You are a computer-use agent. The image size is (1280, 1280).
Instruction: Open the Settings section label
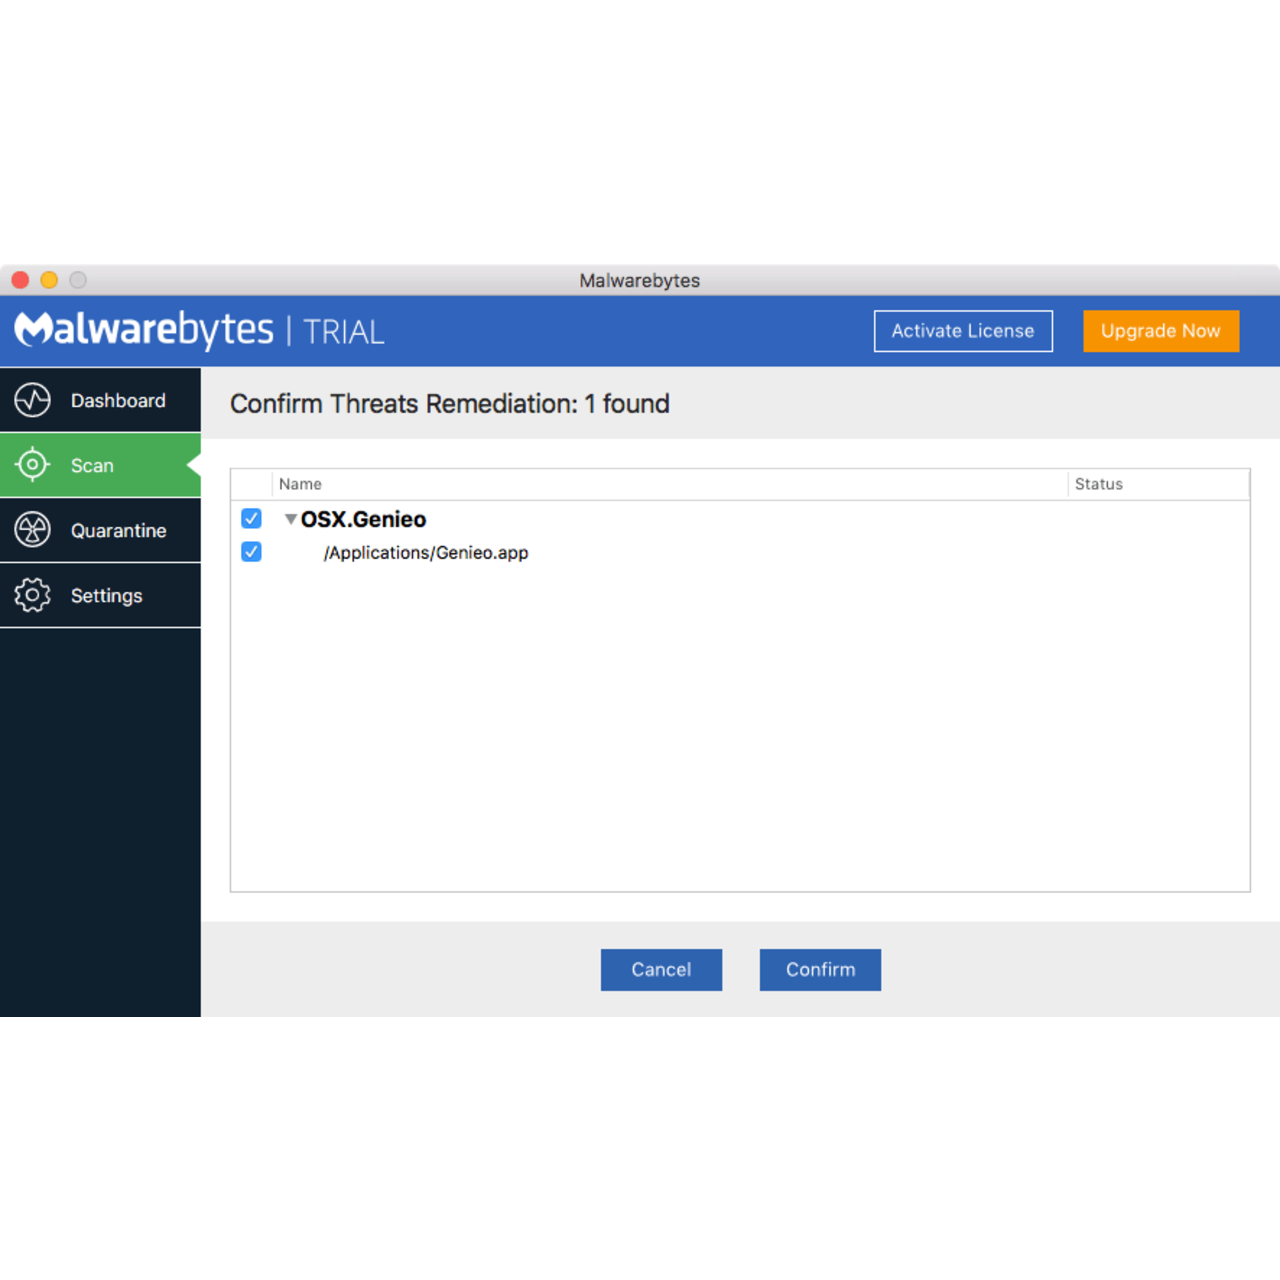pyautogui.click(x=106, y=596)
